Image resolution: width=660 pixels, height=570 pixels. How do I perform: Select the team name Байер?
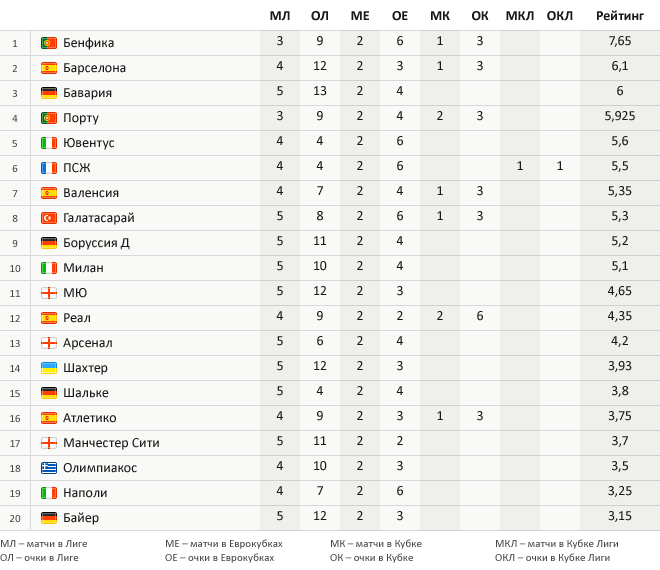[81, 518]
